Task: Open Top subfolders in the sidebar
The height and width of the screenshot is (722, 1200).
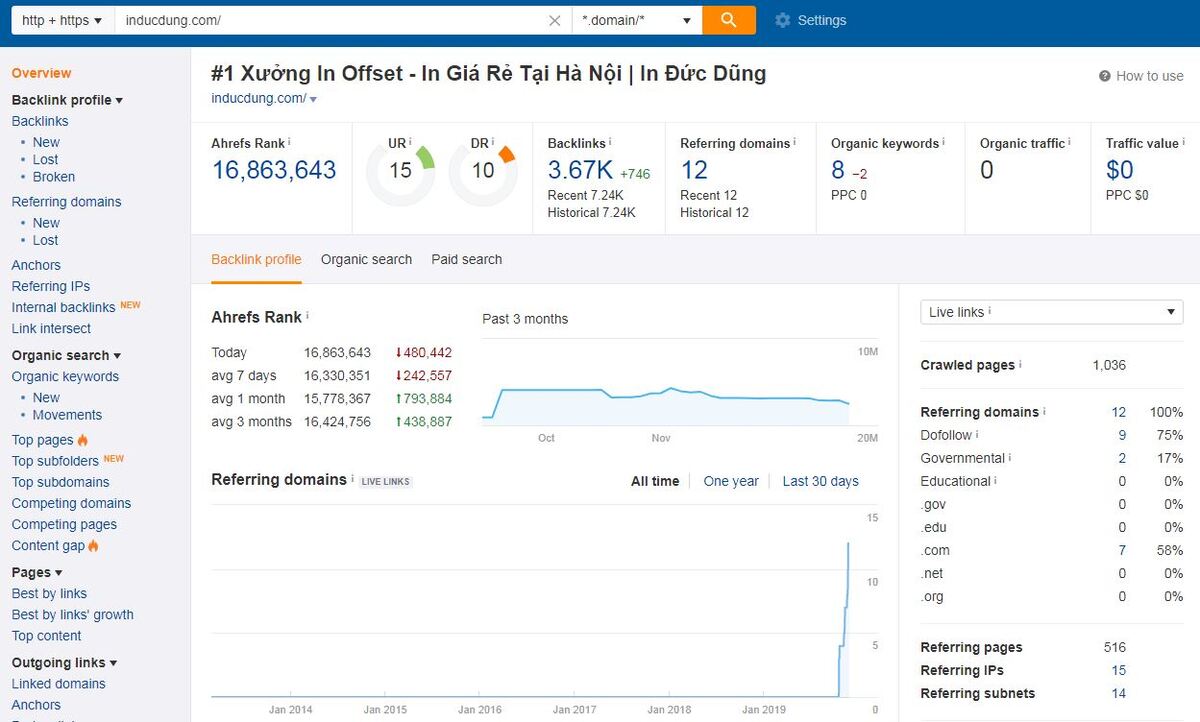Action: [55, 461]
